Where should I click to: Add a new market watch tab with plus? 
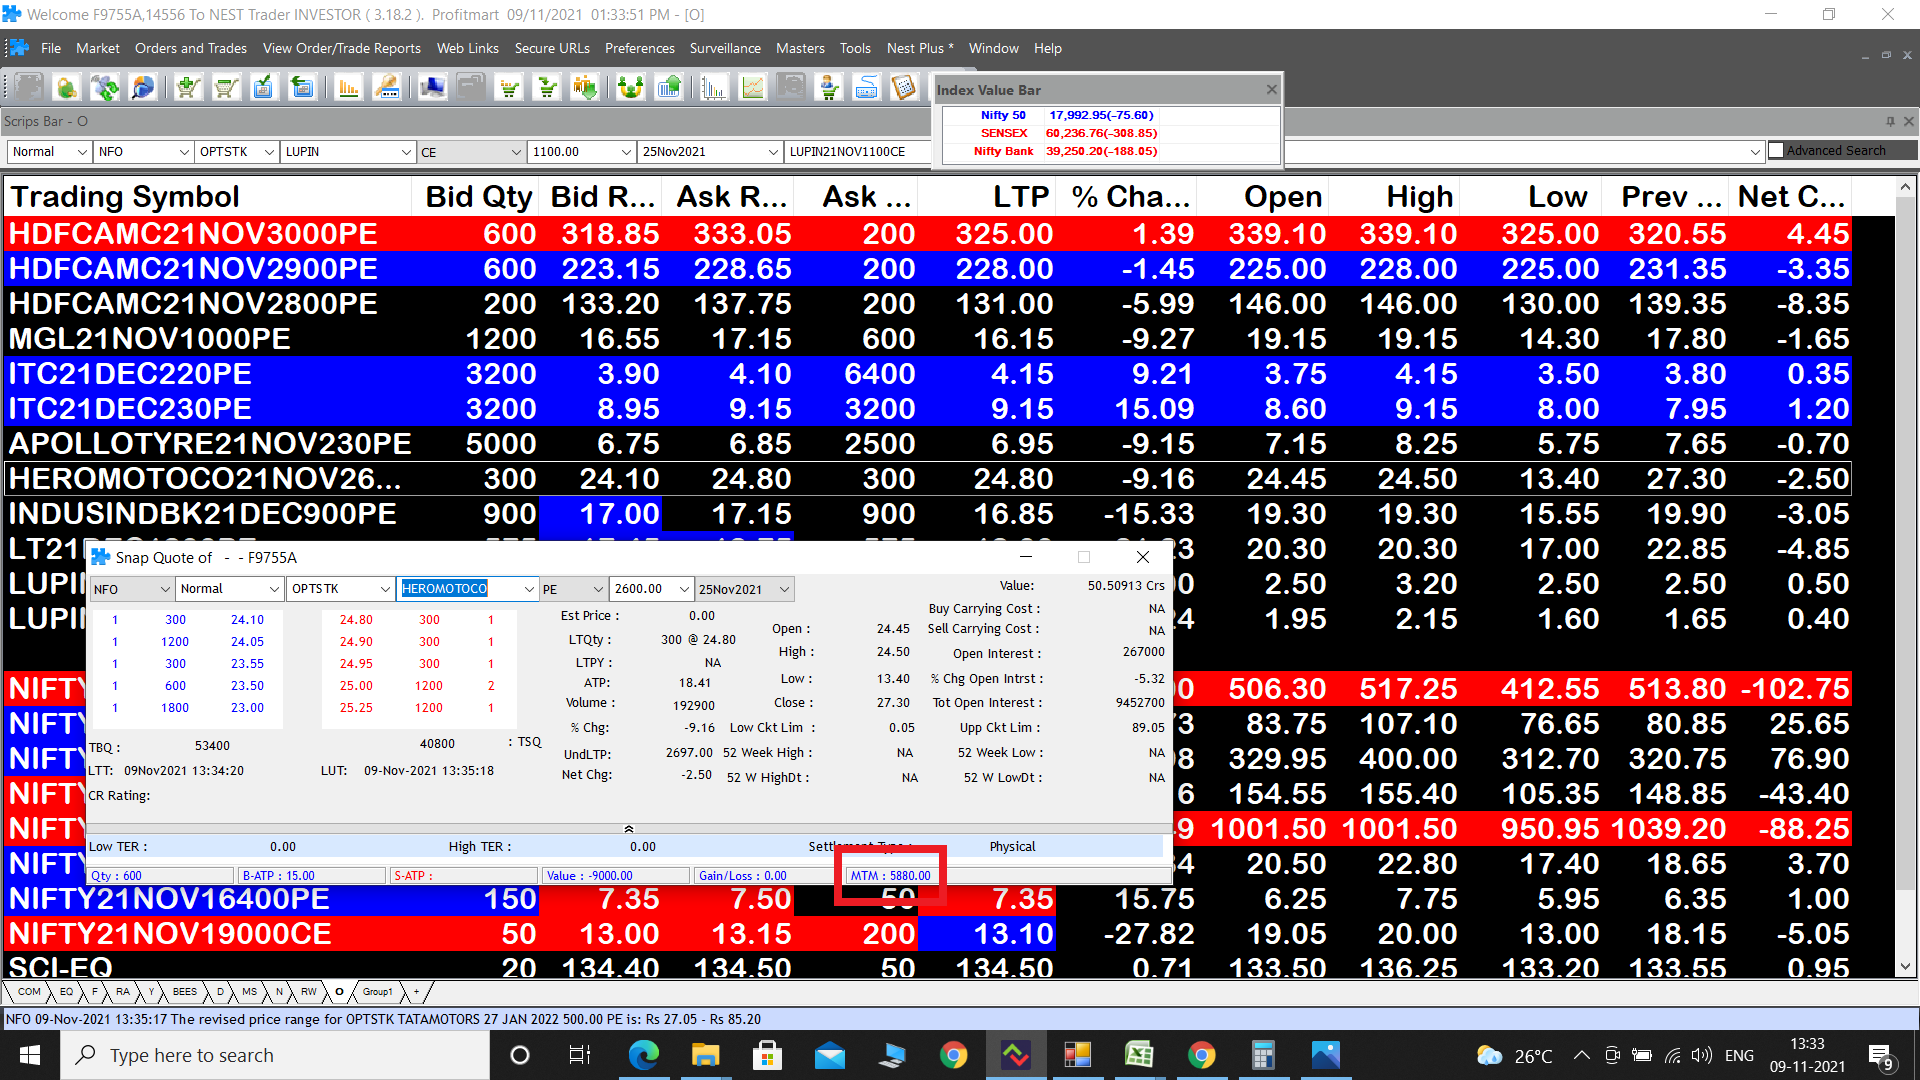(416, 992)
